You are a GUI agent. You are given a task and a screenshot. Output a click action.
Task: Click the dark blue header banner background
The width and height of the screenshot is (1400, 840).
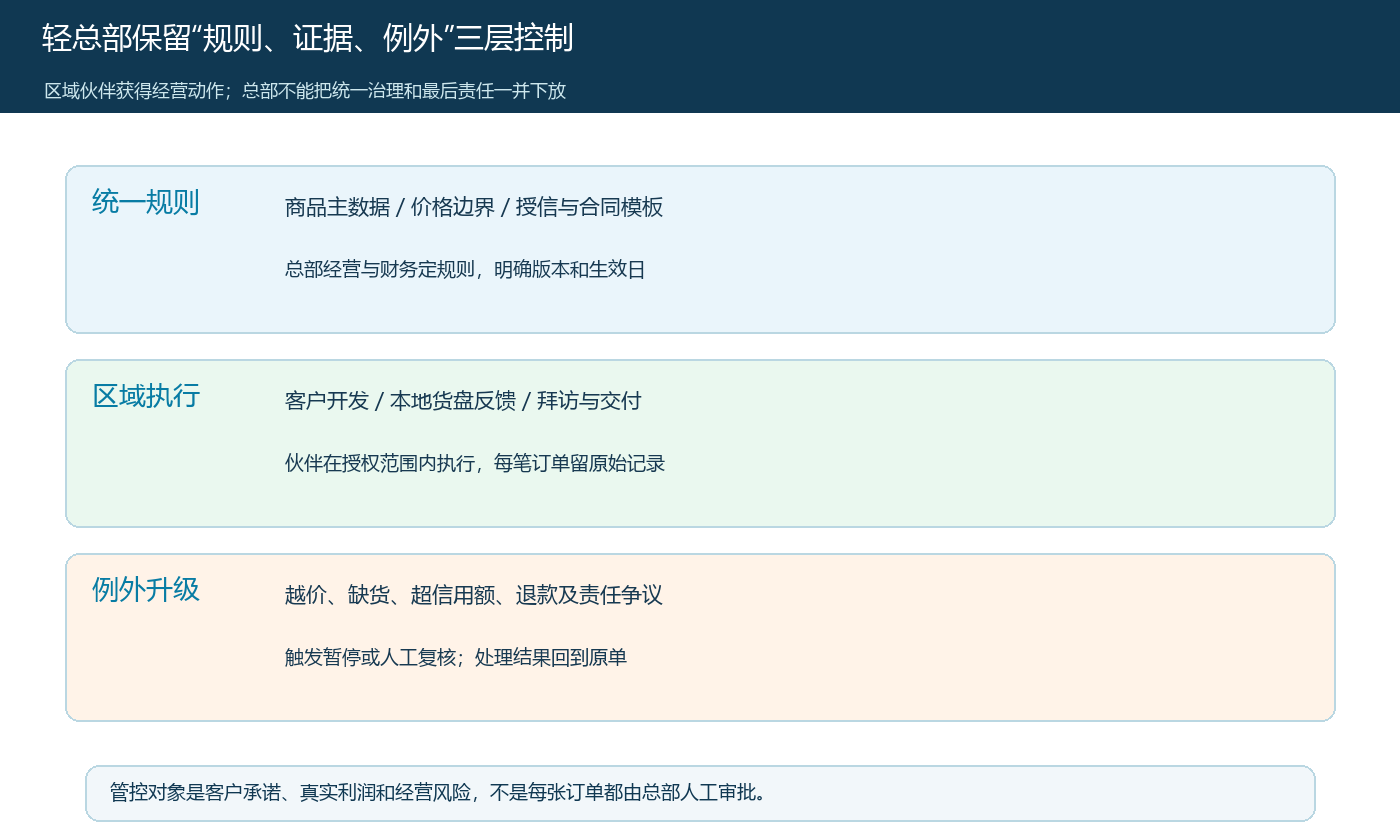pyautogui.click(x=1000, y=56)
